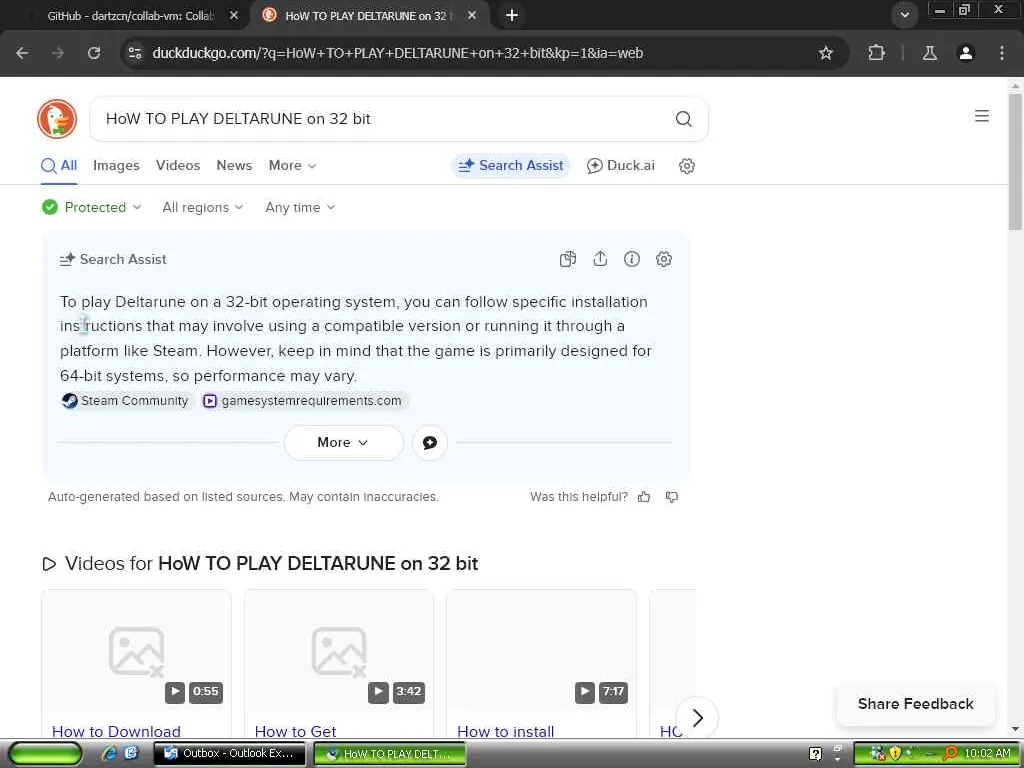Go back using the browser back arrow
This screenshot has height=768, width=1024.
click(x=22, y=53)
